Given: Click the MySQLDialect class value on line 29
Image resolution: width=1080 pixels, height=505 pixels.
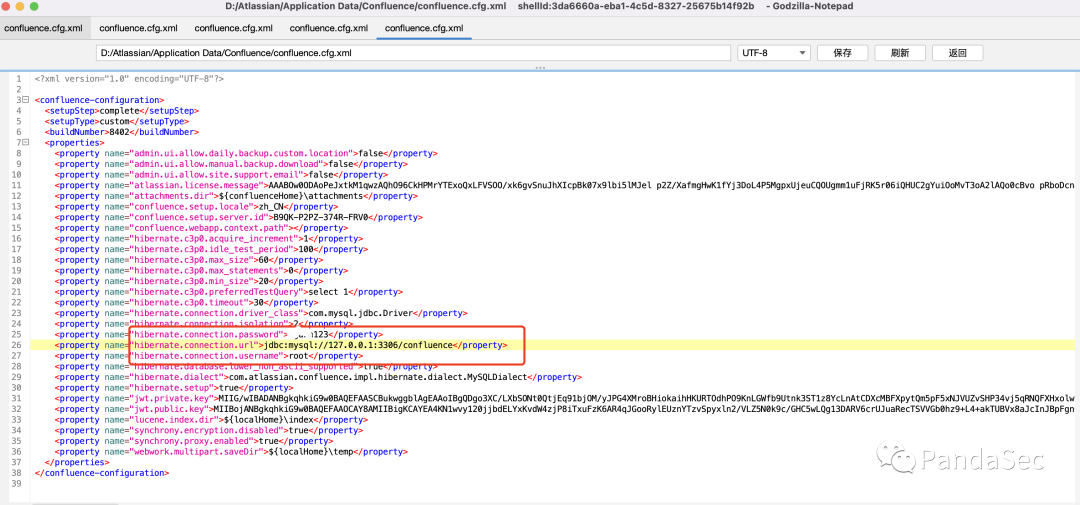Looking at the screenshot, I should coord(377,378).
